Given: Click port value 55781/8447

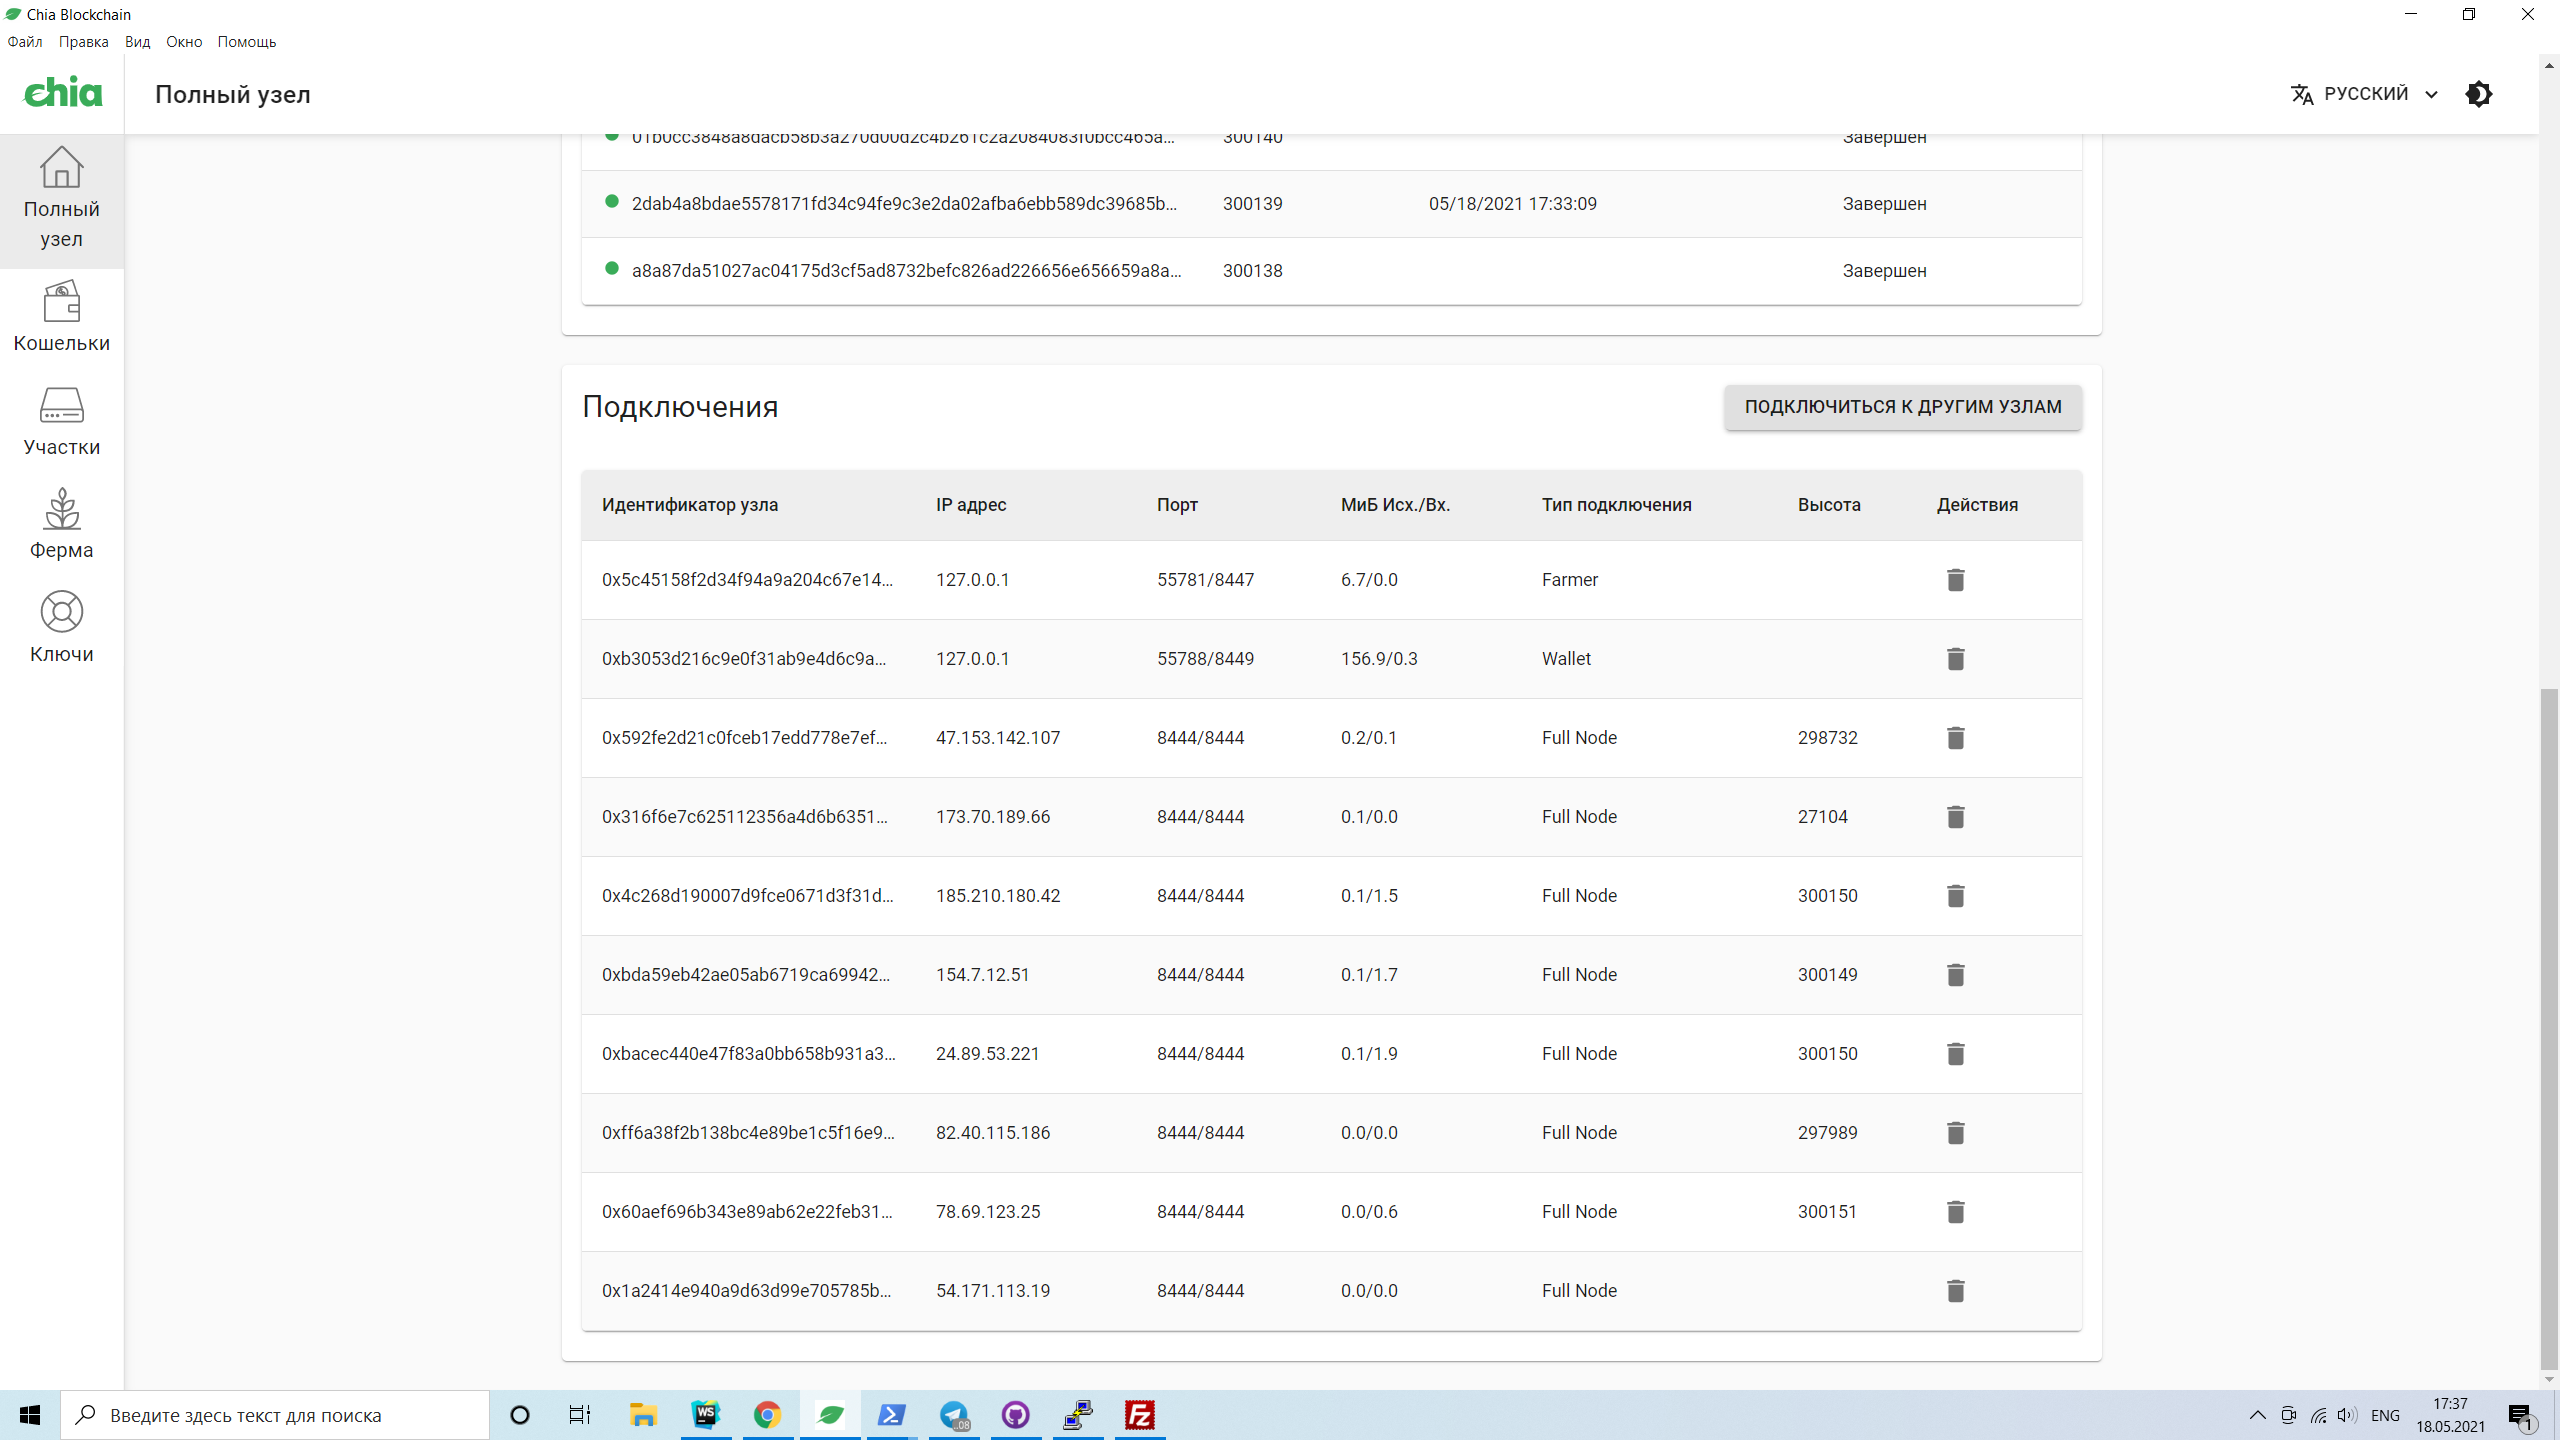Looking at the screenshot, I should [x=1205, y=580].
